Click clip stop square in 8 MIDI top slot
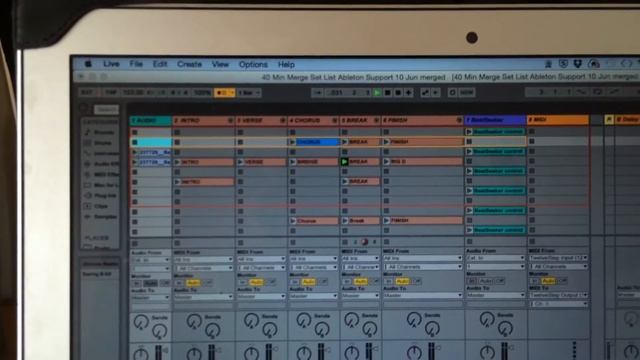640x360 pixels. tap(532, 131)
